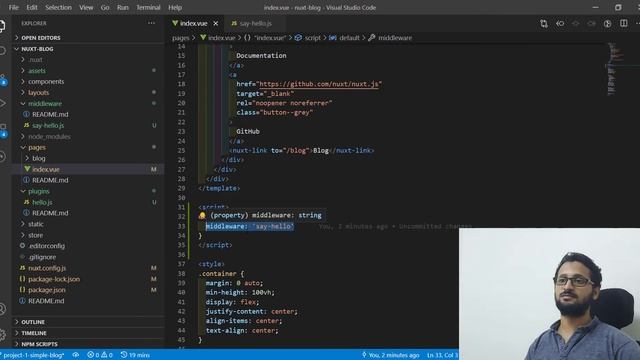
Task: Click the sync eye icon in status bar
Action: 76,355
